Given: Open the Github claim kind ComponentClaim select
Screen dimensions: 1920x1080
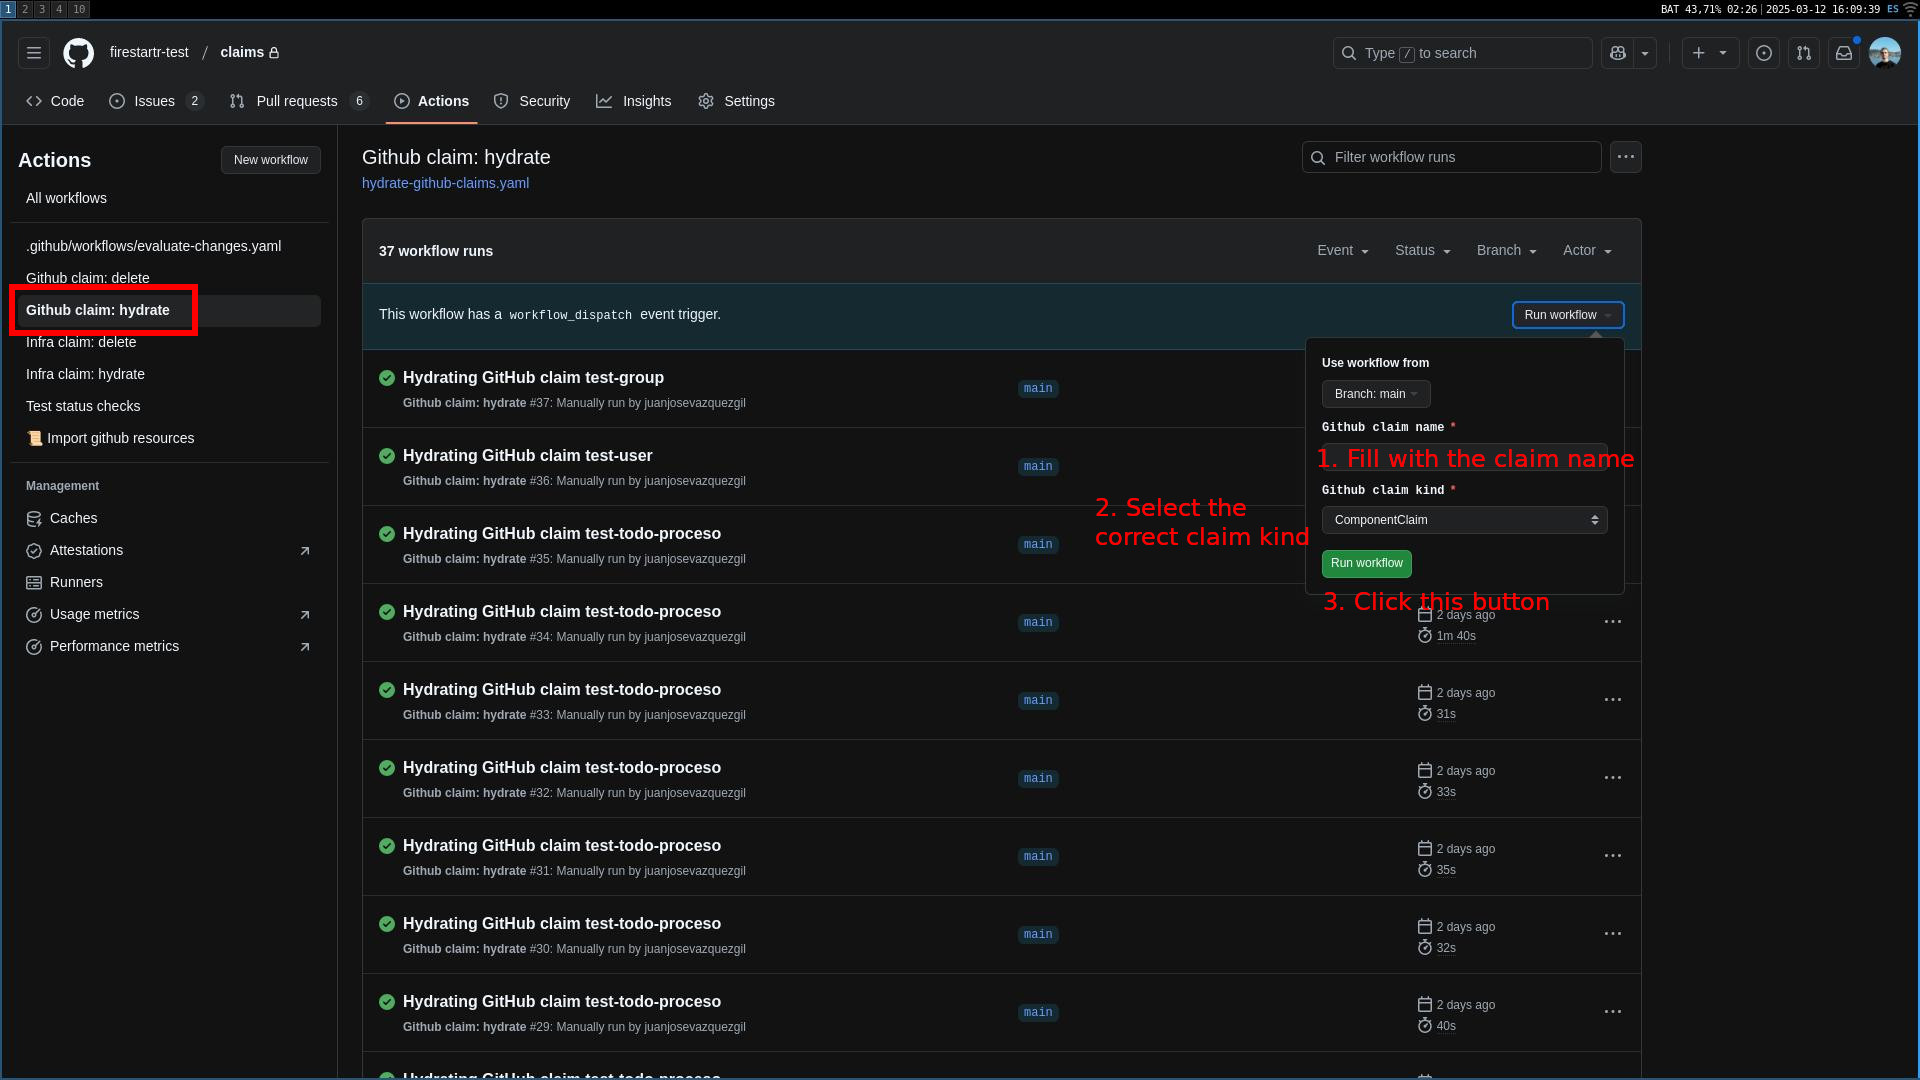Looking at the screenshot, I should pyautogui.click(x=1464, y=520).
